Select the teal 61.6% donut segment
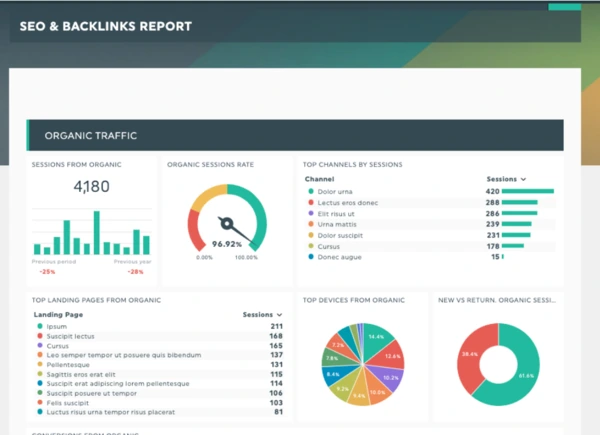This screenshot has height=435, width=600. click(x=525, y=375)
